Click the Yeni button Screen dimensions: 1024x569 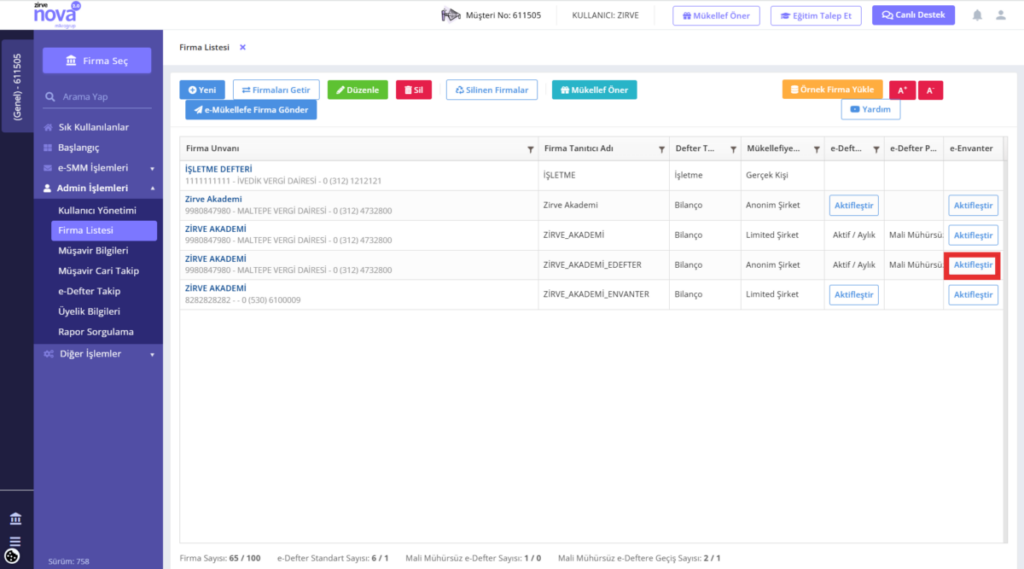click(x=202, y=90)
